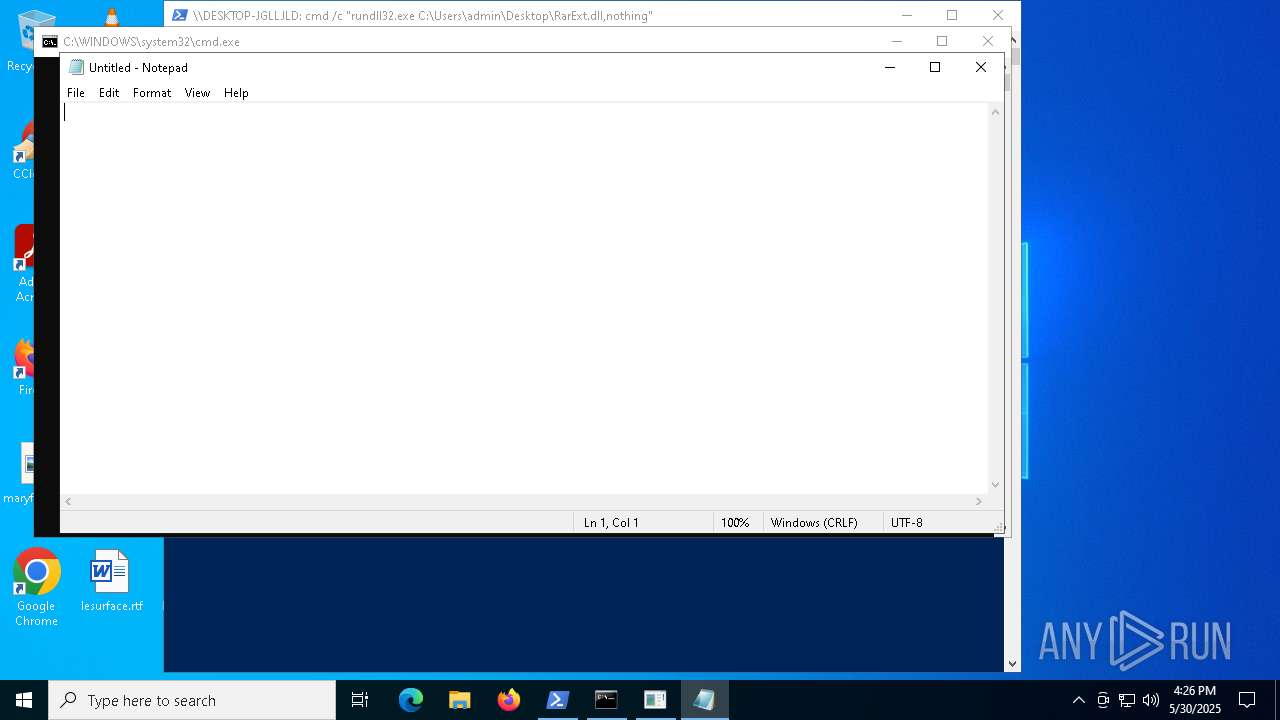Open the File menu in Notepad

tap(76, 93)
